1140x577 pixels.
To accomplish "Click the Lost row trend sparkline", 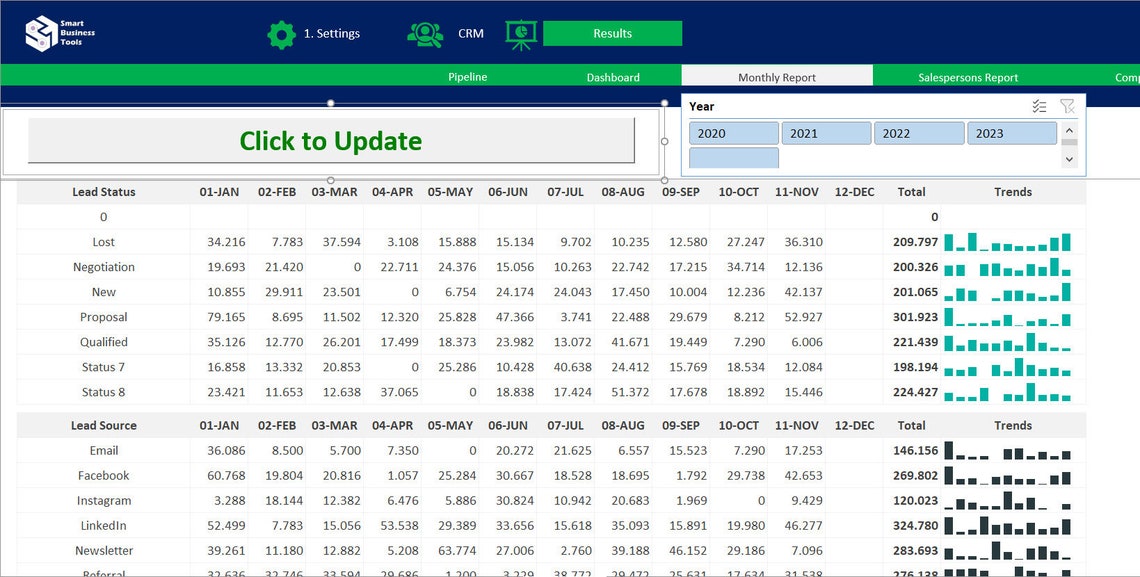I will click(1008, 242).
